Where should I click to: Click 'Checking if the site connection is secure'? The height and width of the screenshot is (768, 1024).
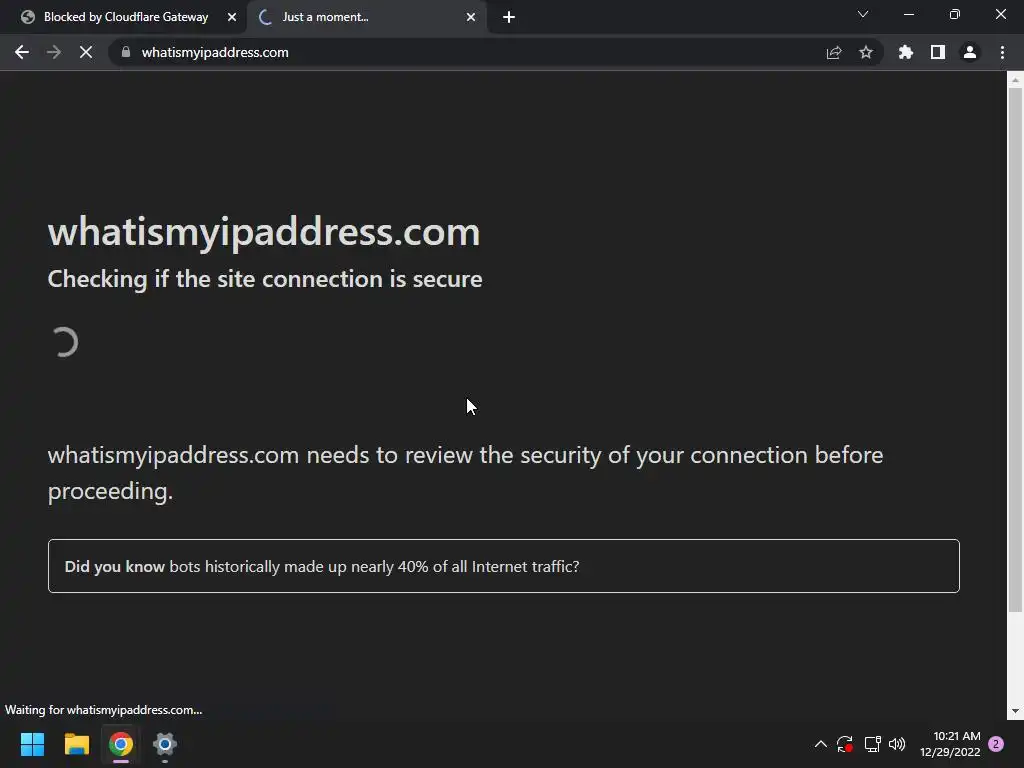(265, 279)
